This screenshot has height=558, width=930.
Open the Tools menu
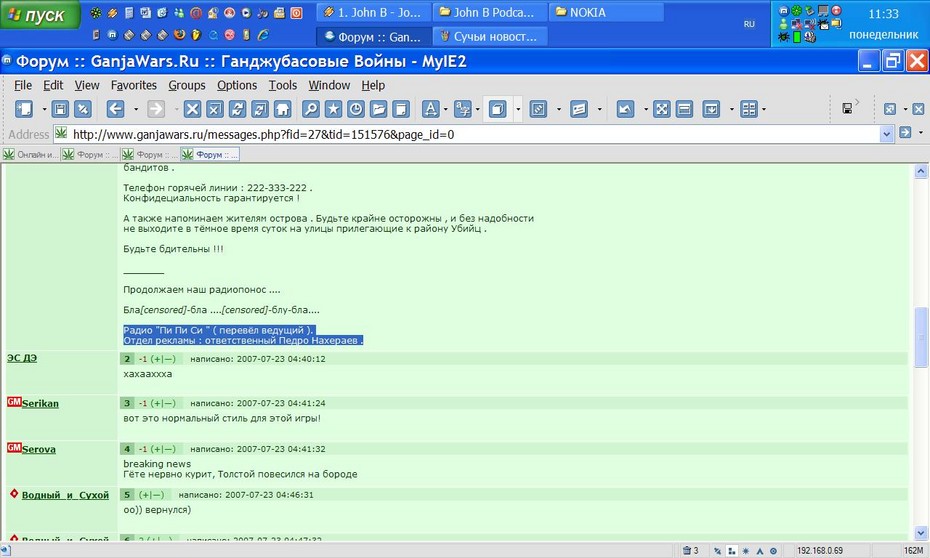tap(282, 85)
